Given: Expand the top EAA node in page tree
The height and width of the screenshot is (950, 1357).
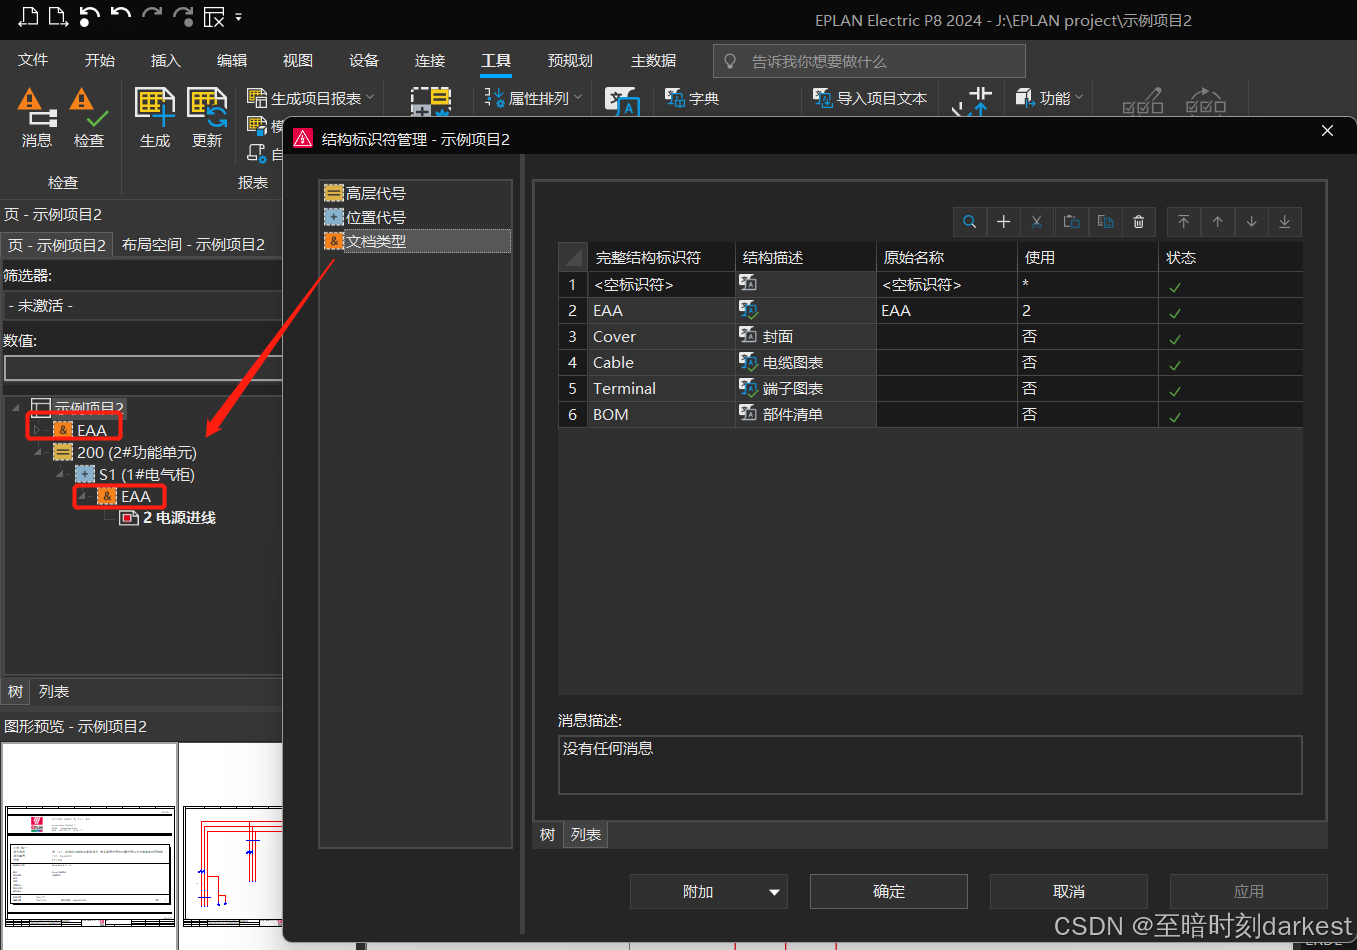Looking at the screenshot, I should 37,430.
